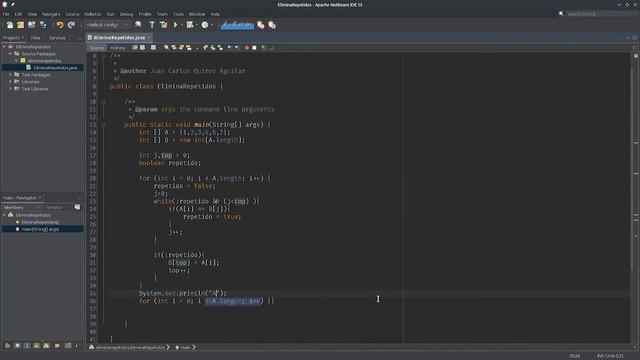
Task: Select main(String[] args) in Navigator
Action: click(40, 229)
